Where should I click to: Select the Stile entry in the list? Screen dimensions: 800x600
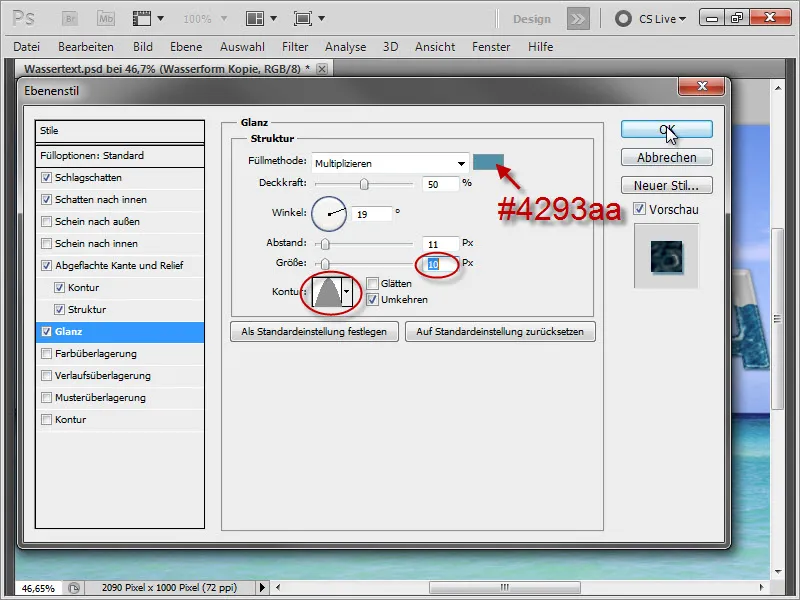[x=120, y=131]
